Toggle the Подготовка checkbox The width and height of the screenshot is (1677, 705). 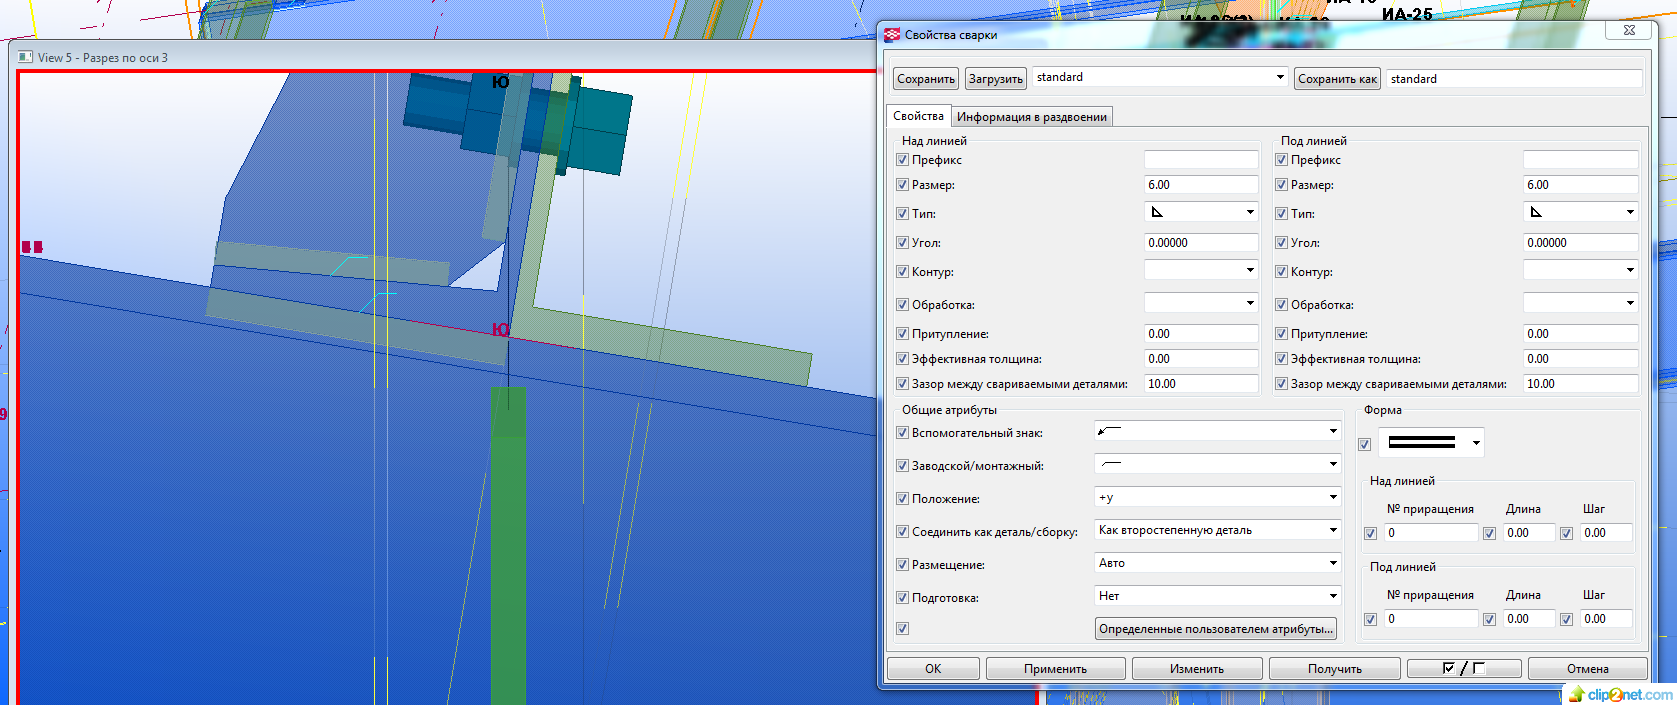click(902, 598)
